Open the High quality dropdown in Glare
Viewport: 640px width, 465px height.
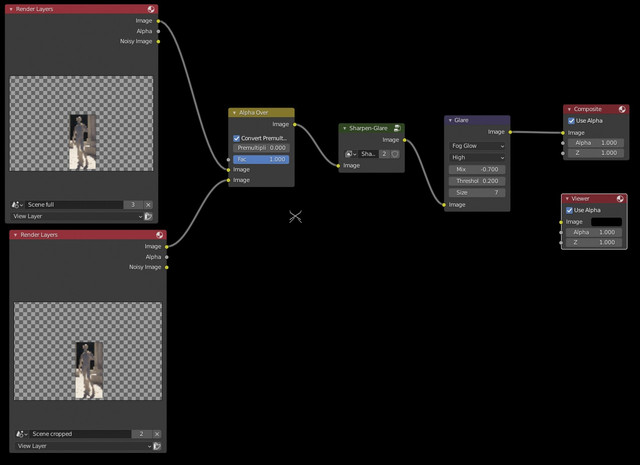(477, 157)
